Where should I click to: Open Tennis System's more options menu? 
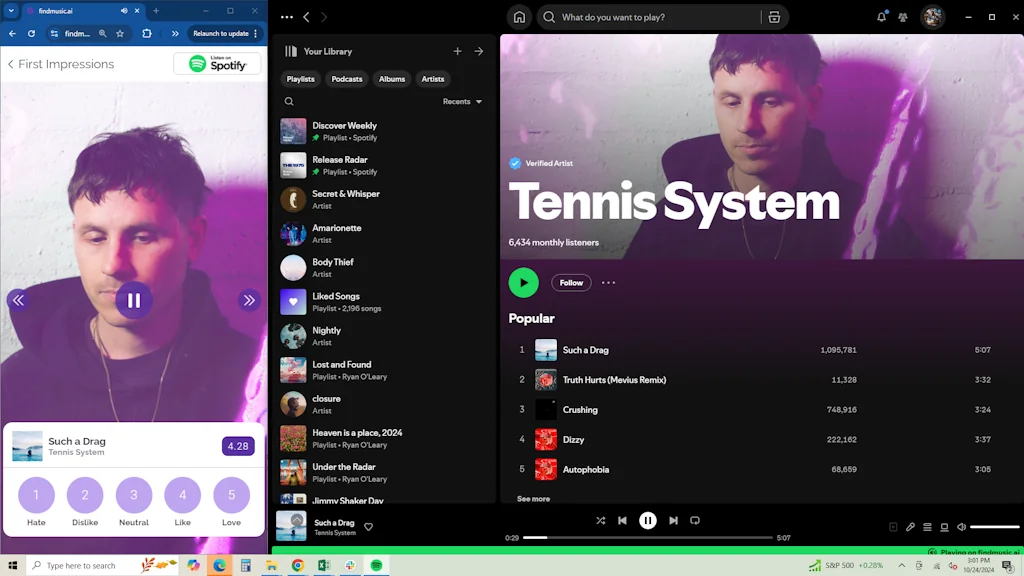click(x=608, y=282)
